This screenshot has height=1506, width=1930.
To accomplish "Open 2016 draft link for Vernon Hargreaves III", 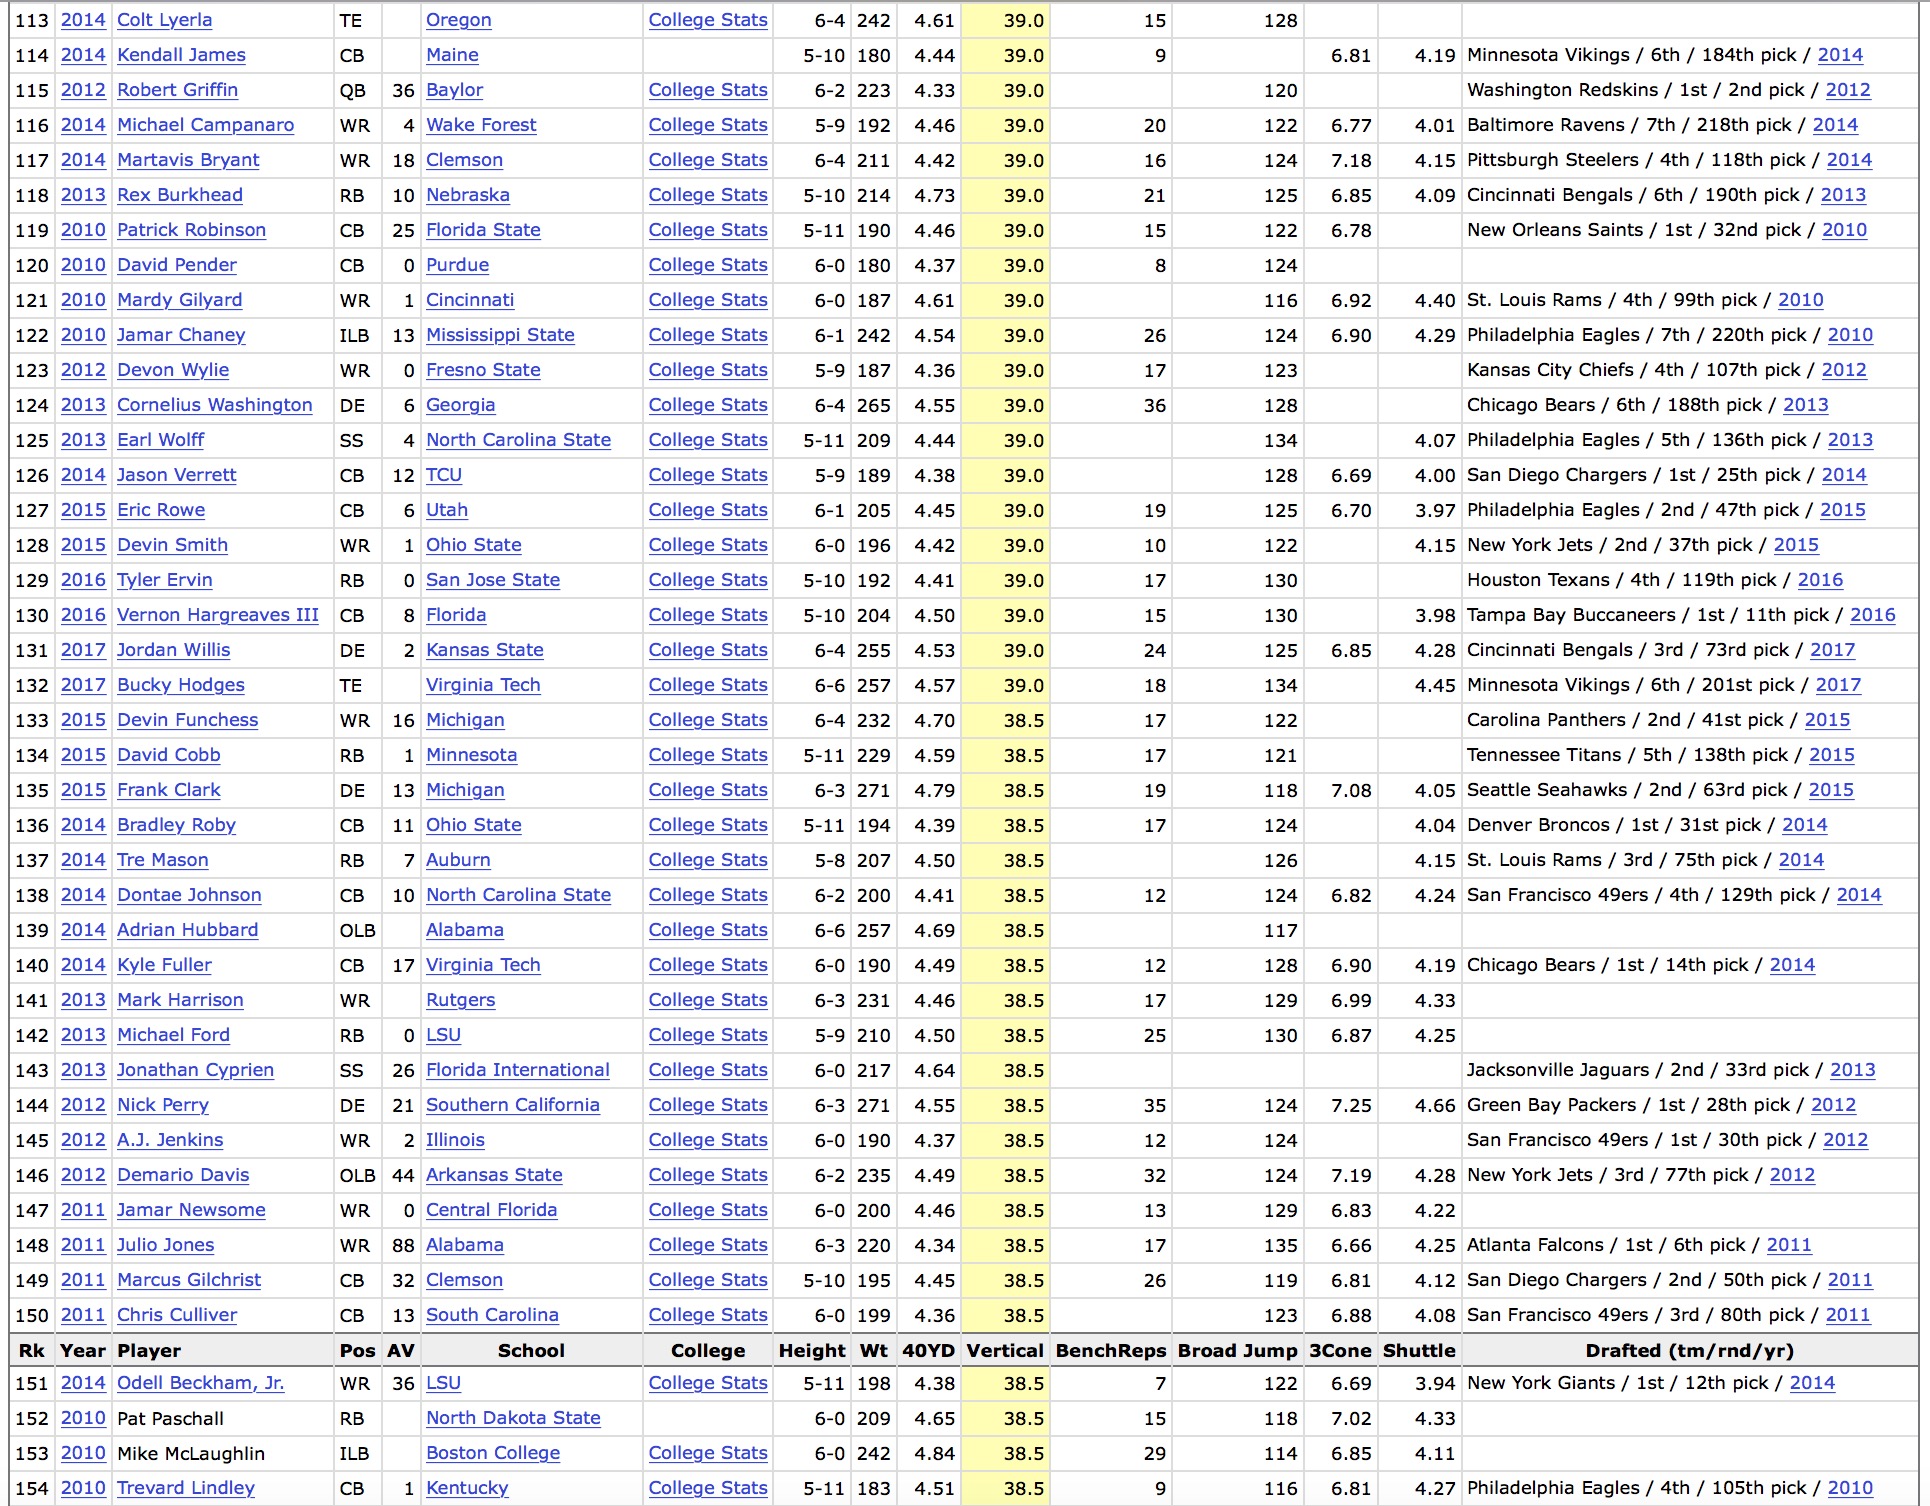I will coord(1872,615).
